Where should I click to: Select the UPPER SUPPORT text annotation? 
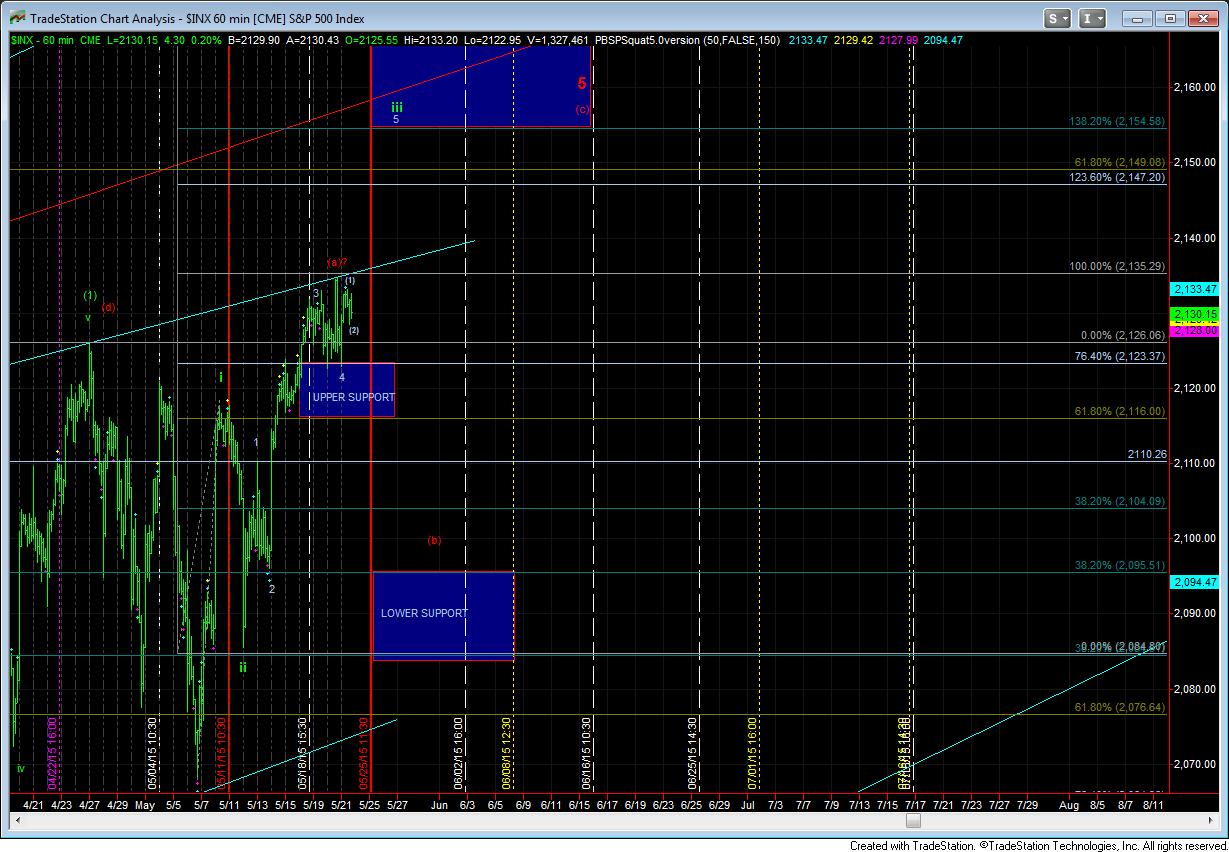tap(353, 397)
